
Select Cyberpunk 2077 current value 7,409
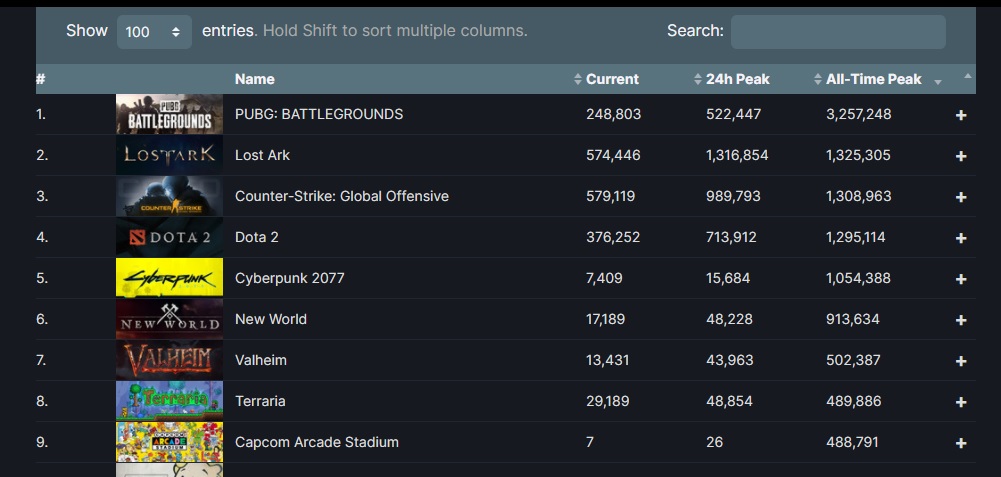point(604,278)
